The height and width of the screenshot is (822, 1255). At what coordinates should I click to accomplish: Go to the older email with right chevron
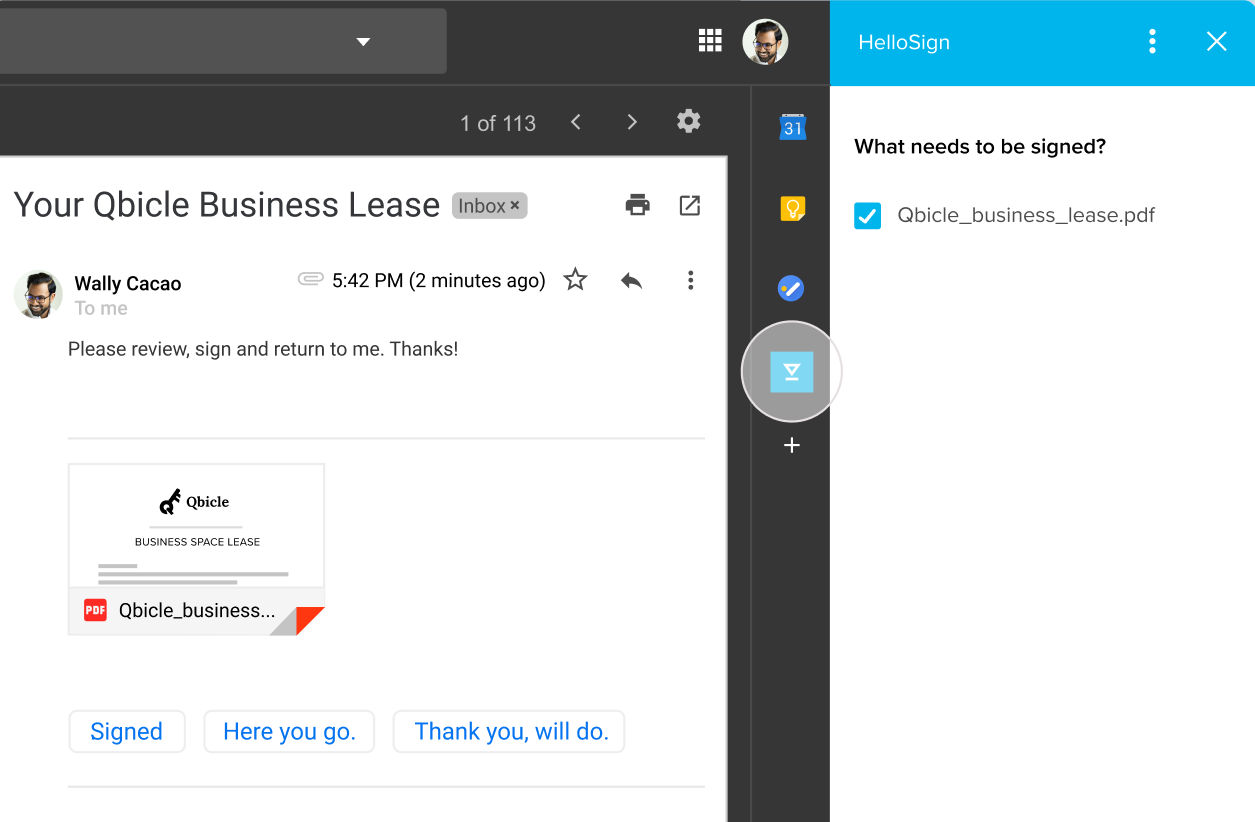632,122
